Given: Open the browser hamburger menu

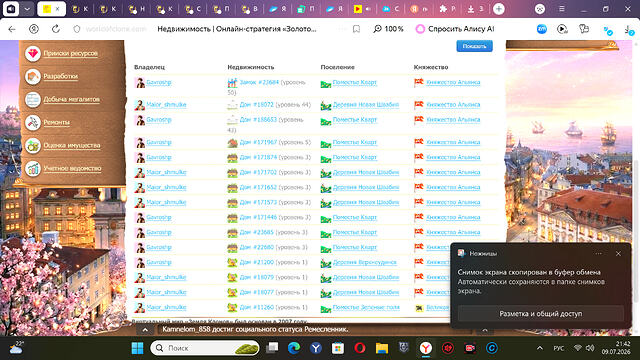Looking at the screenshot, I should click(x=562, y=9).
